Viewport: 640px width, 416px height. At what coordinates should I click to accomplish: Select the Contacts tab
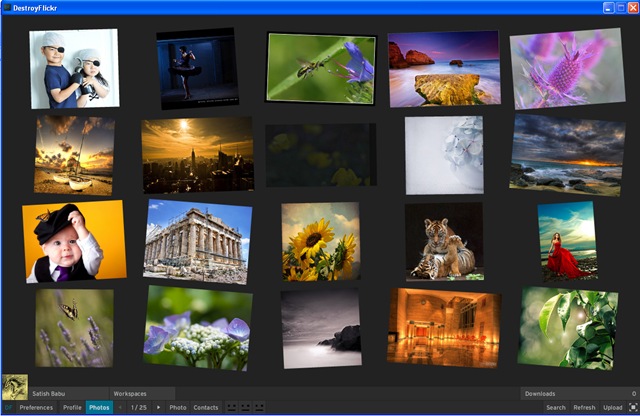coord(206,408)
